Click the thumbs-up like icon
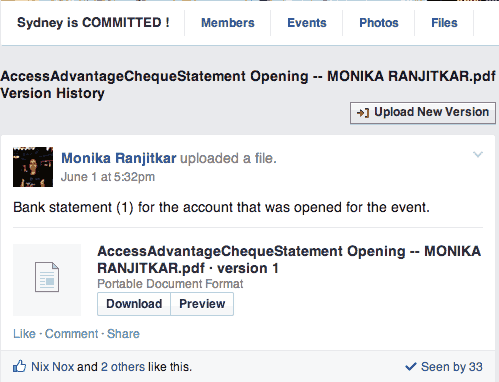This screenshot has height=382, width=499. tap(19, 366)
